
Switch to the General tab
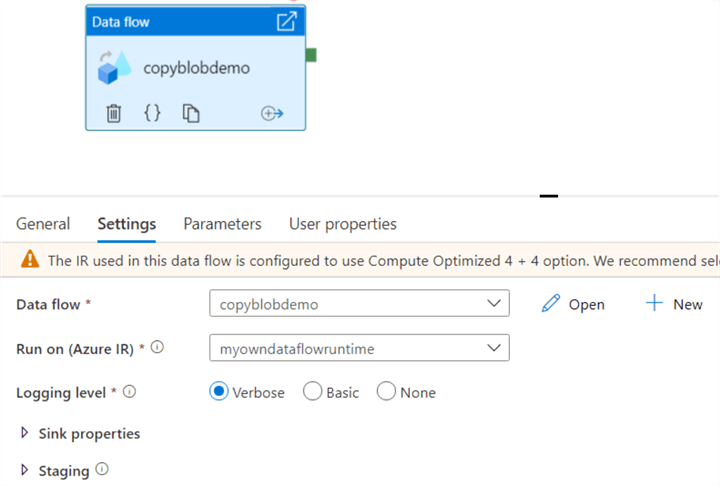tap(43, 224)
